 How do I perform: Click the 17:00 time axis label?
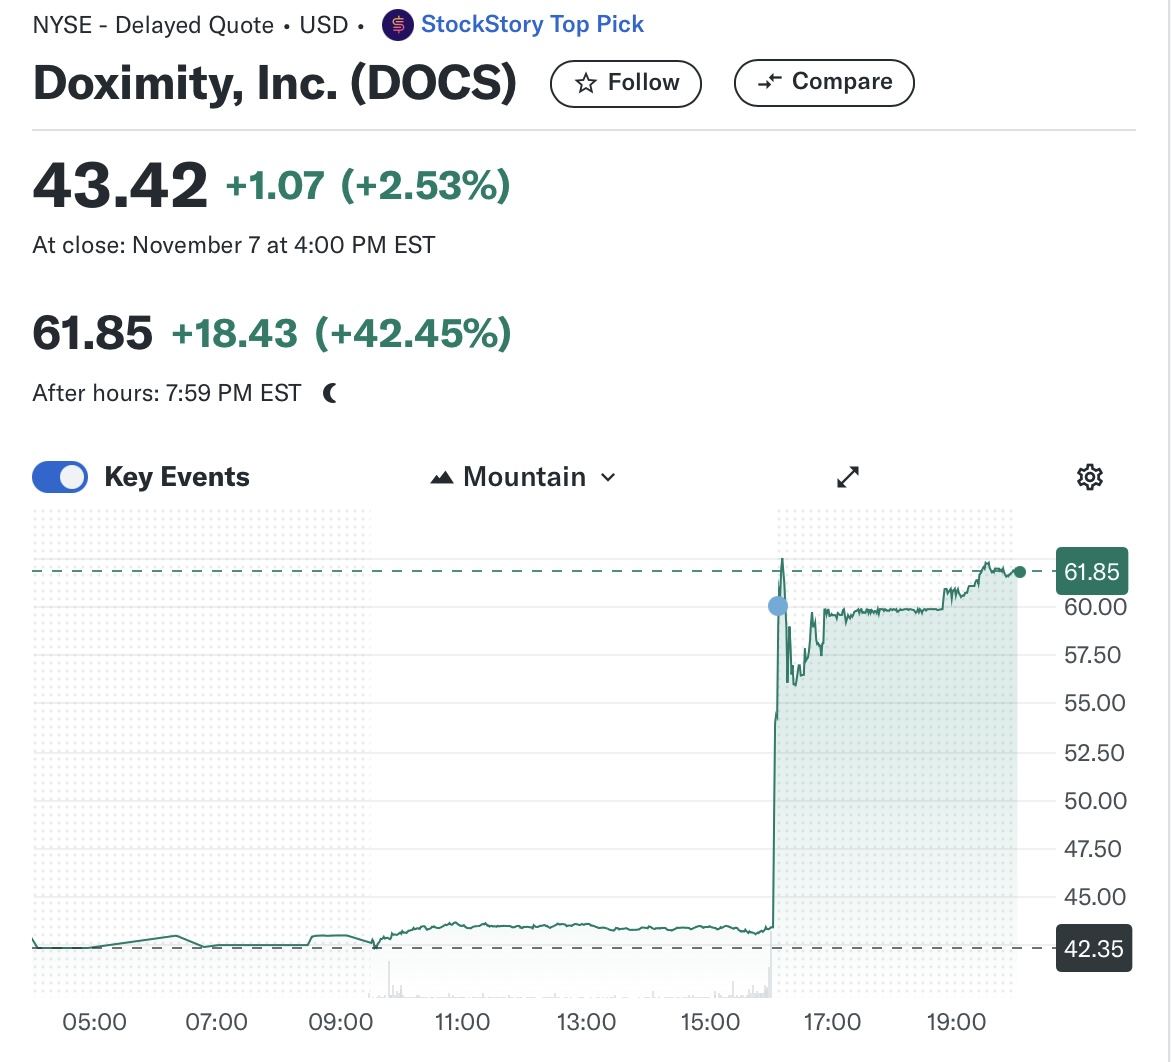click(832, 1022)
